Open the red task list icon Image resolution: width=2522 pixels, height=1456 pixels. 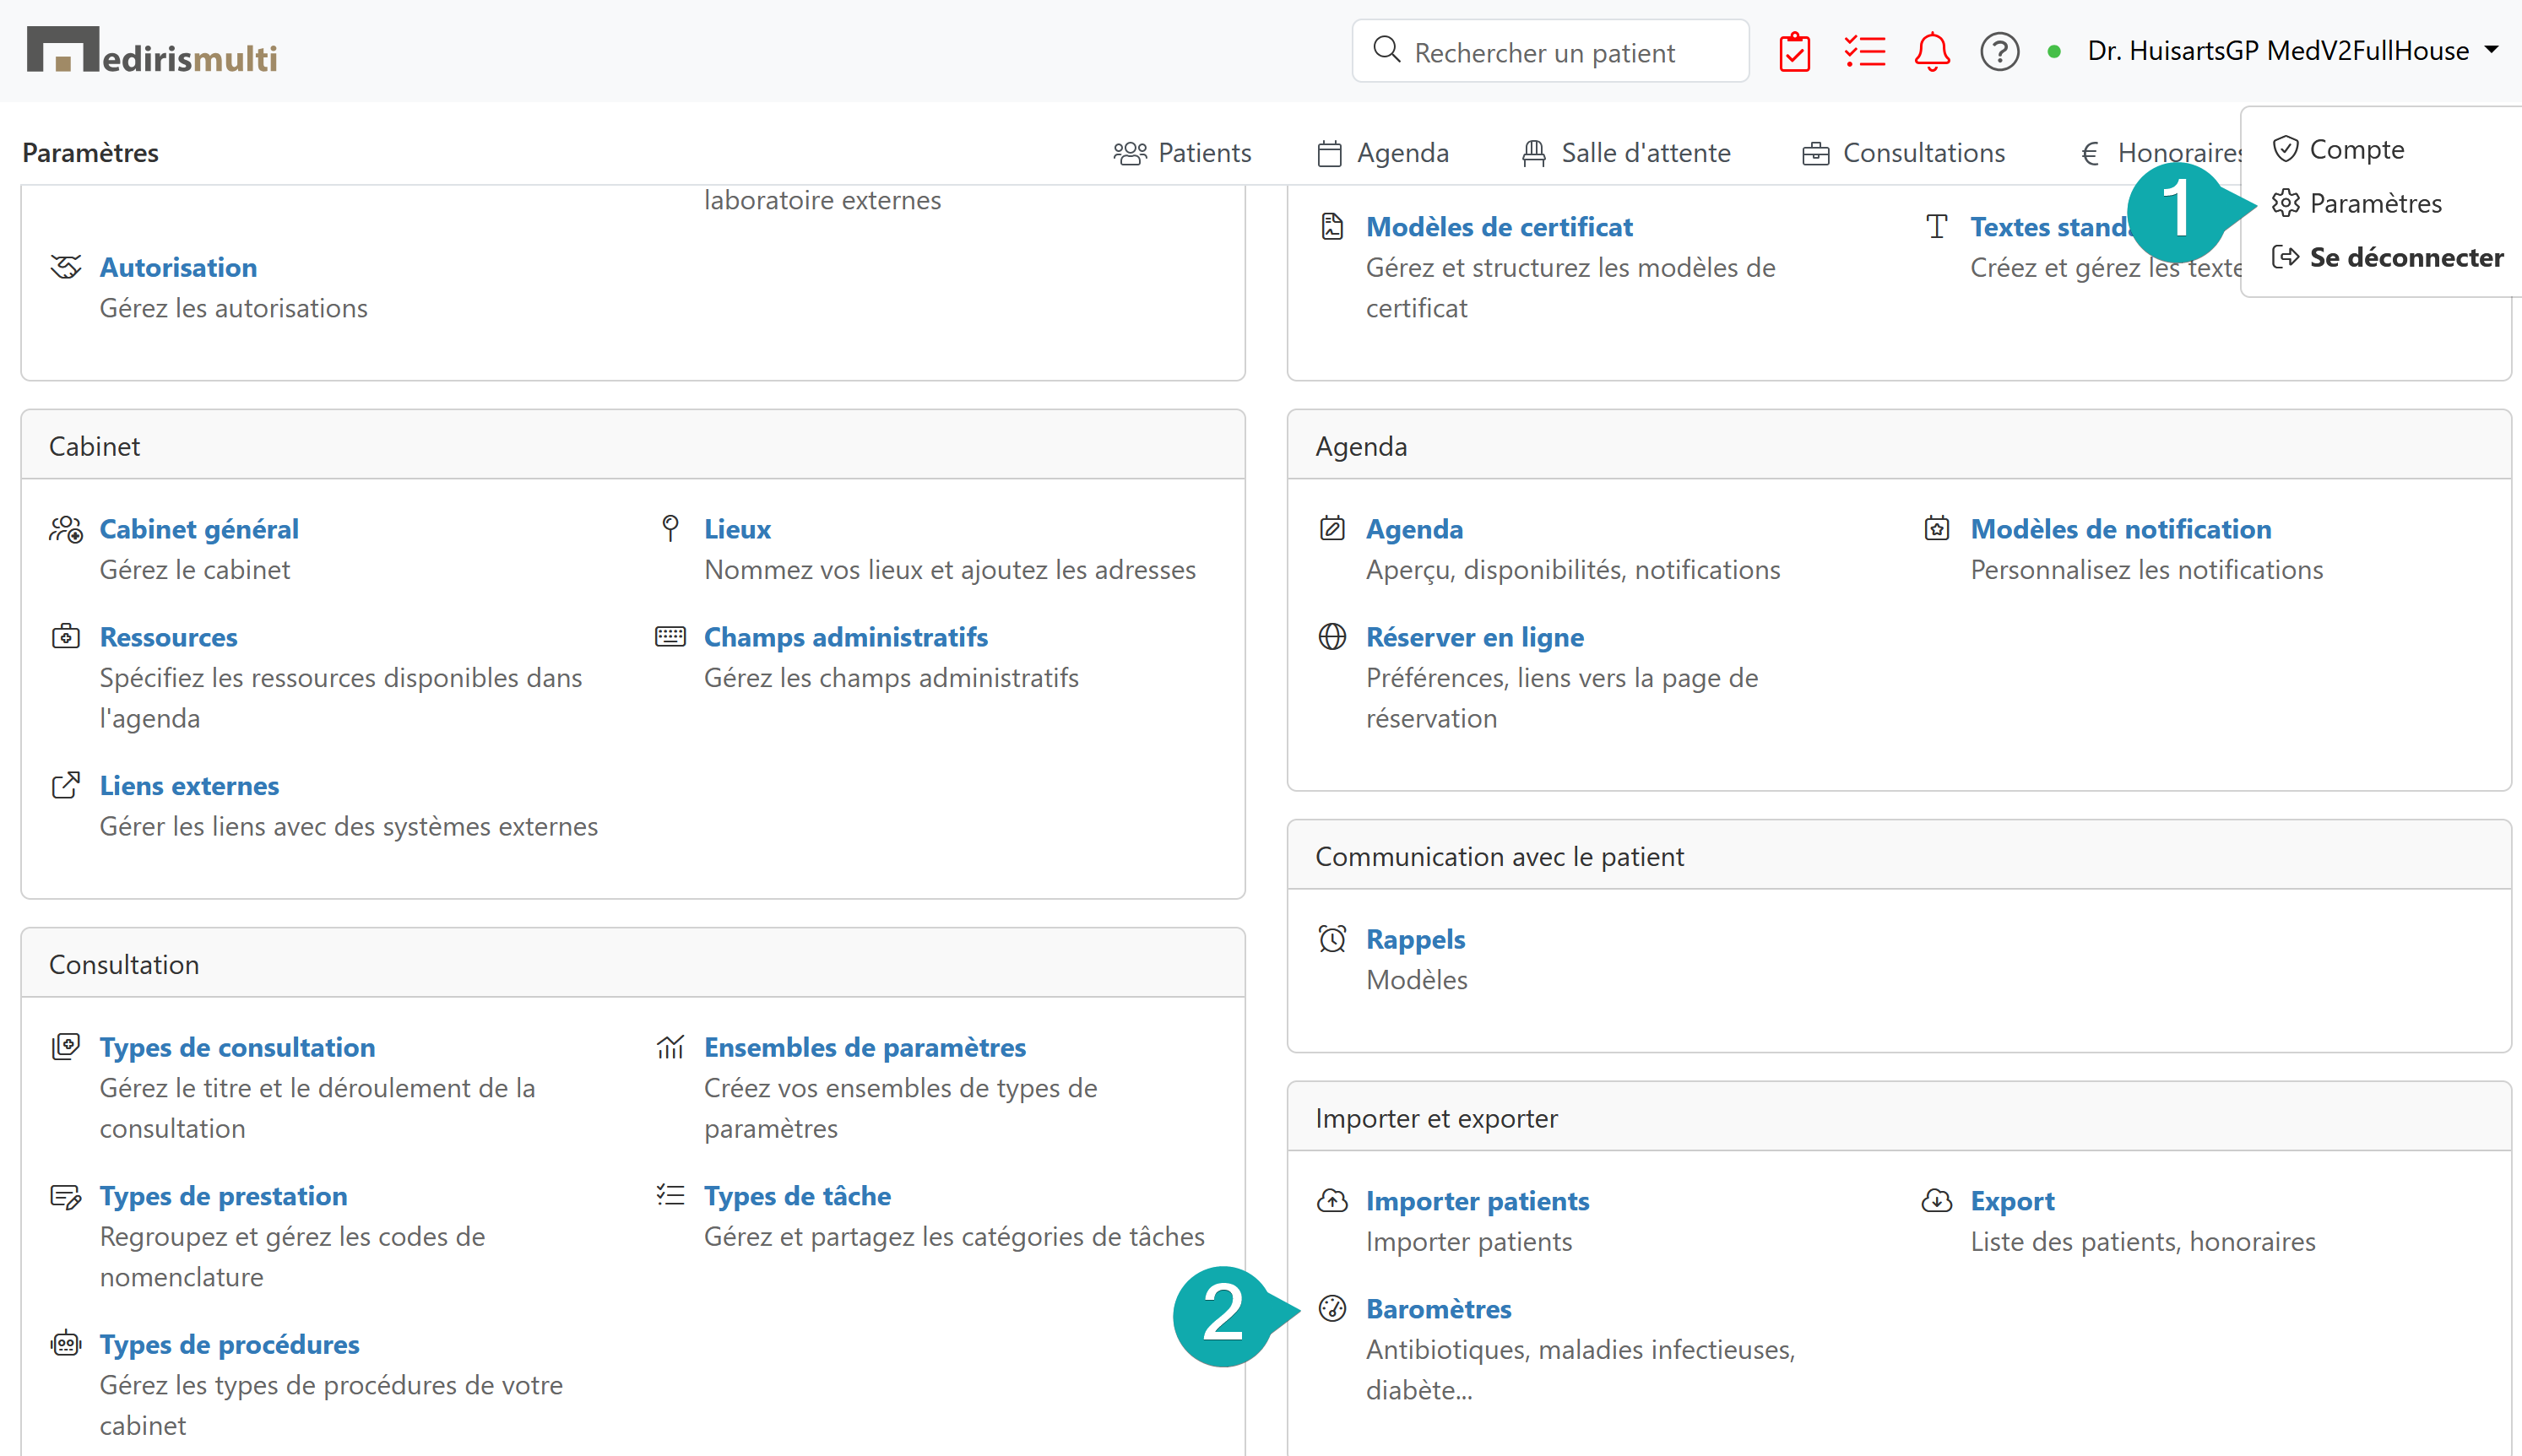point(1864,52)
